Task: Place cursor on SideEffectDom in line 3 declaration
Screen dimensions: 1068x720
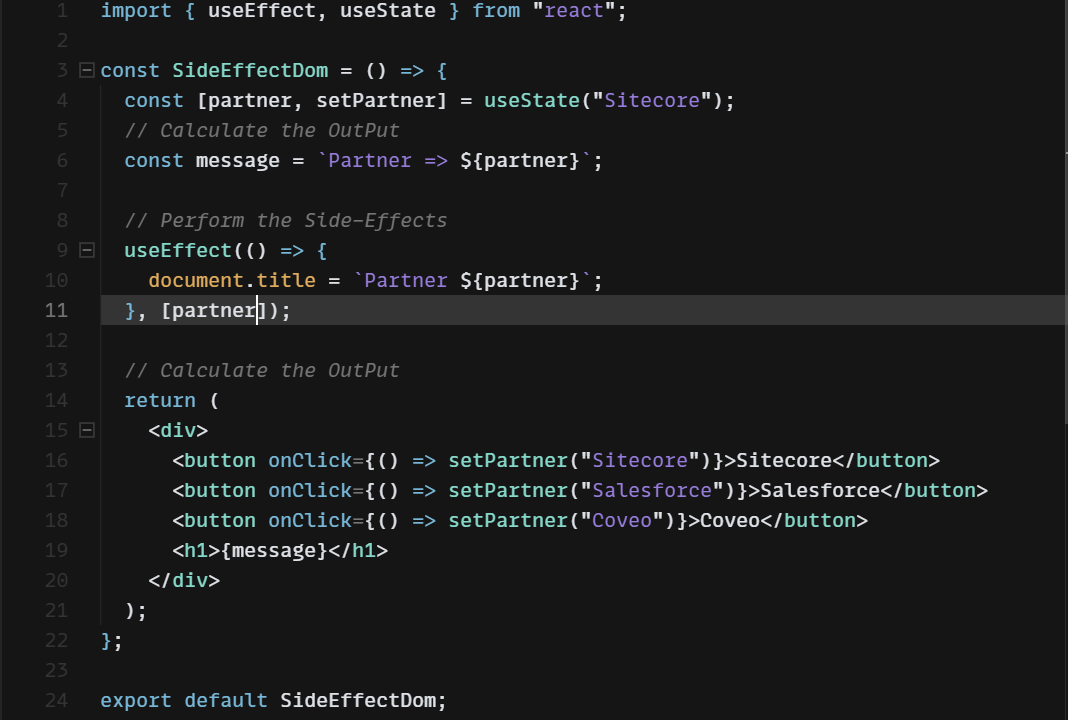Action: (x=250, y=70)
